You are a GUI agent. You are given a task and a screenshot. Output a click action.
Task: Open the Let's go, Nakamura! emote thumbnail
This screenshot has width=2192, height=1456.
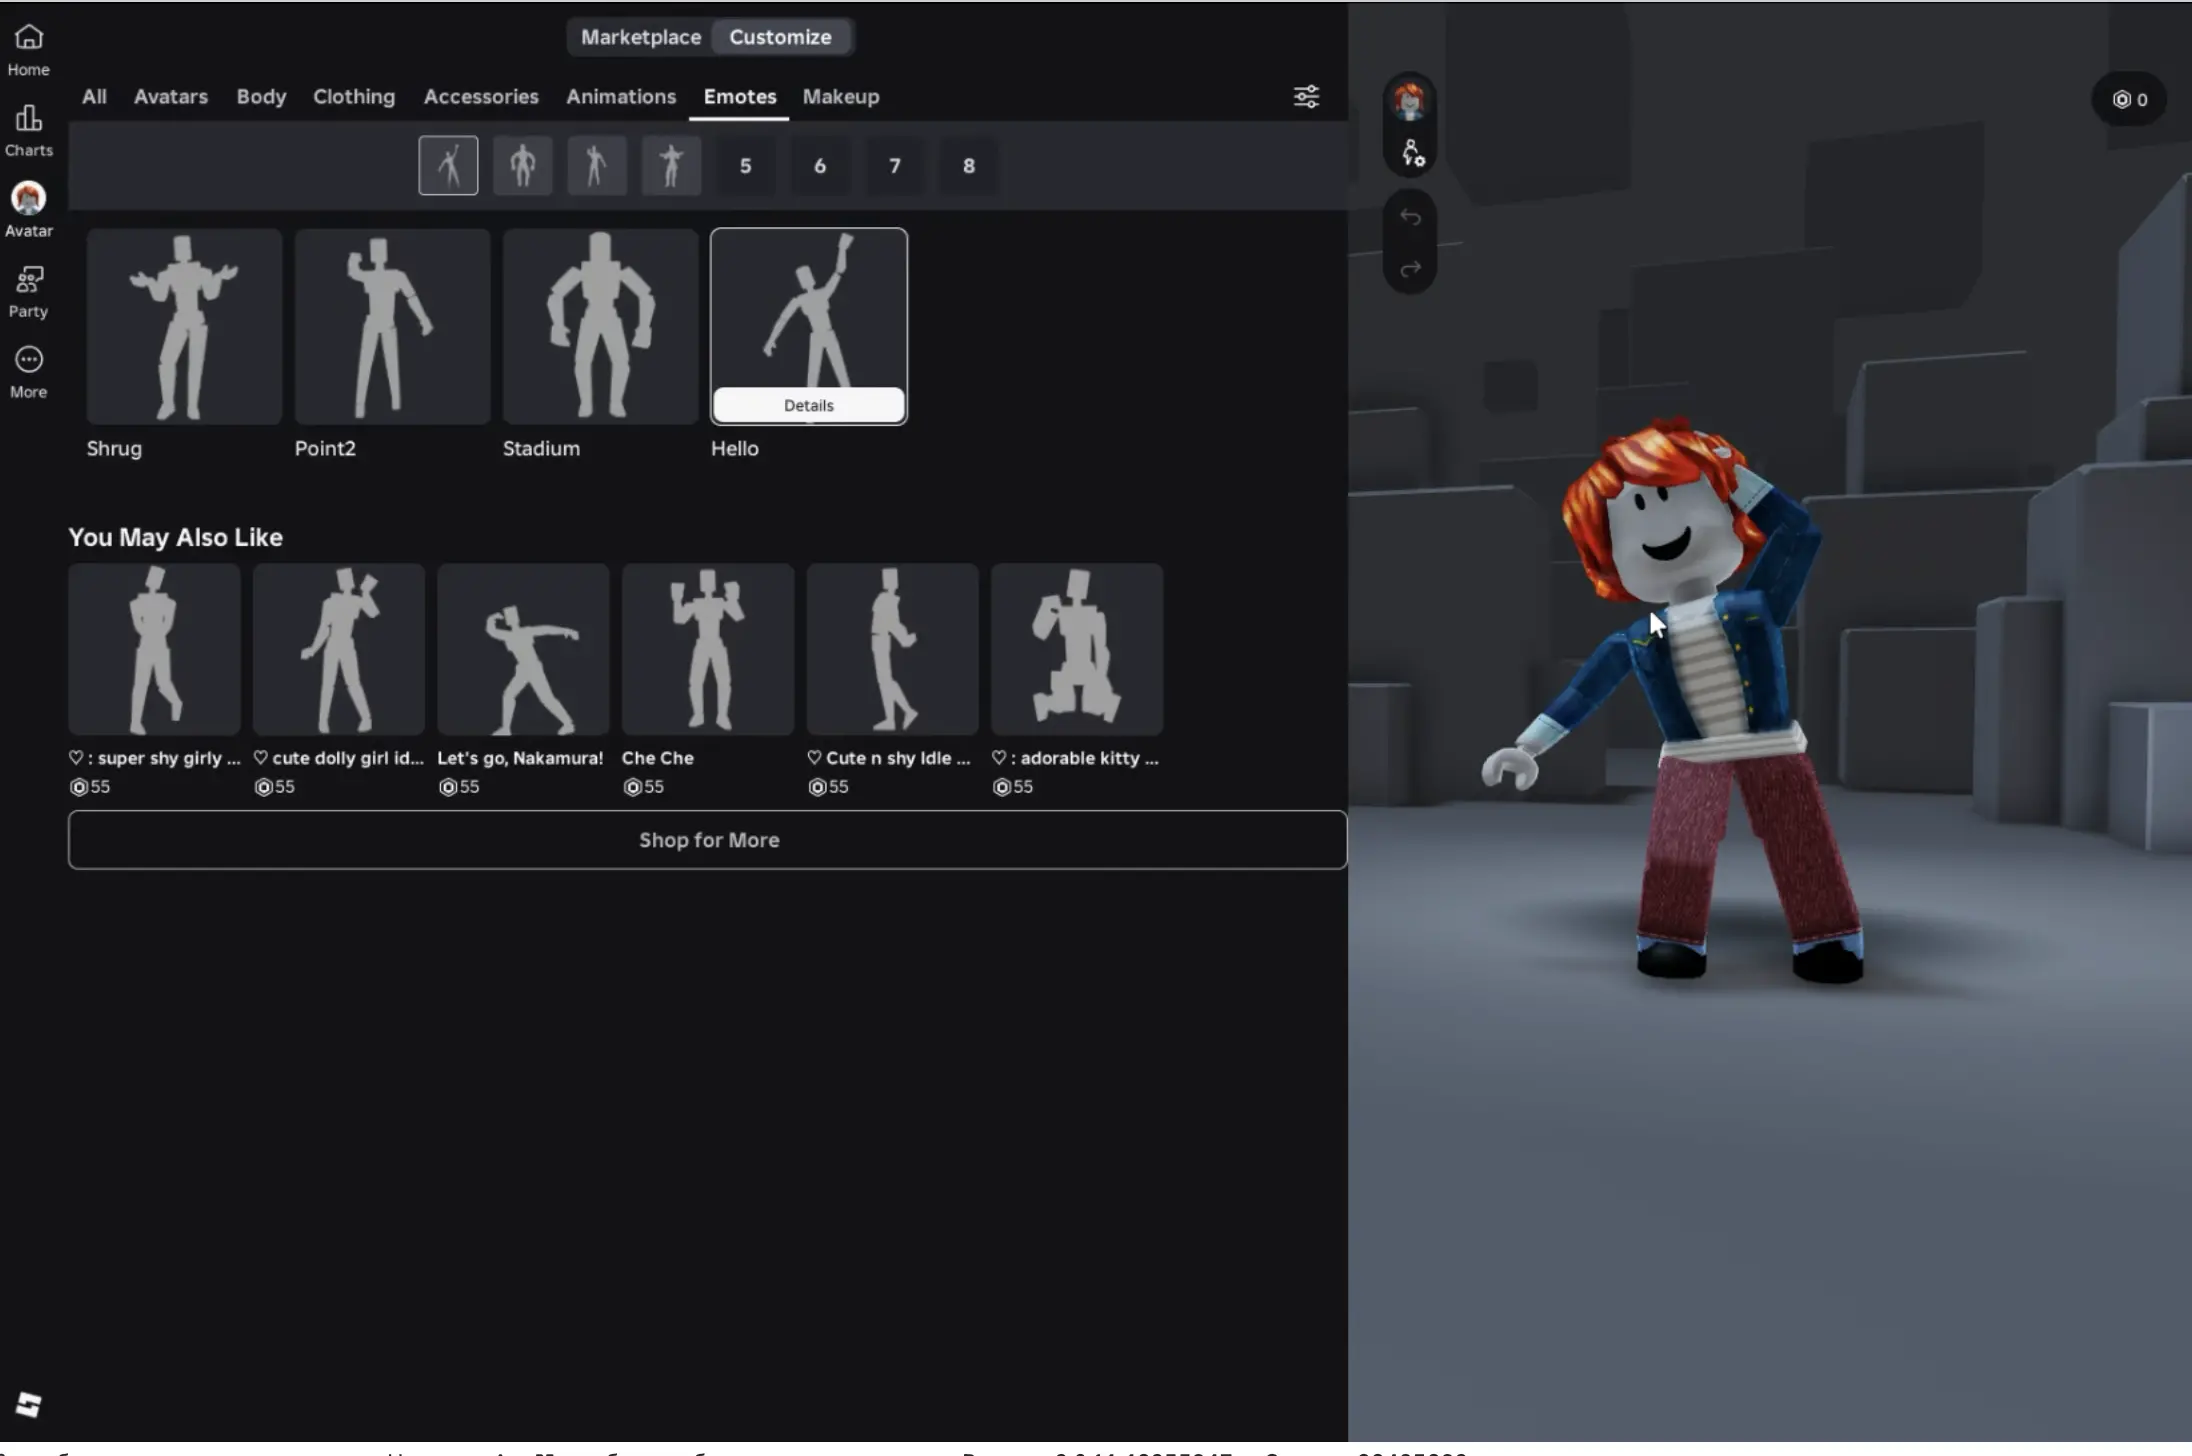(523, 649)
